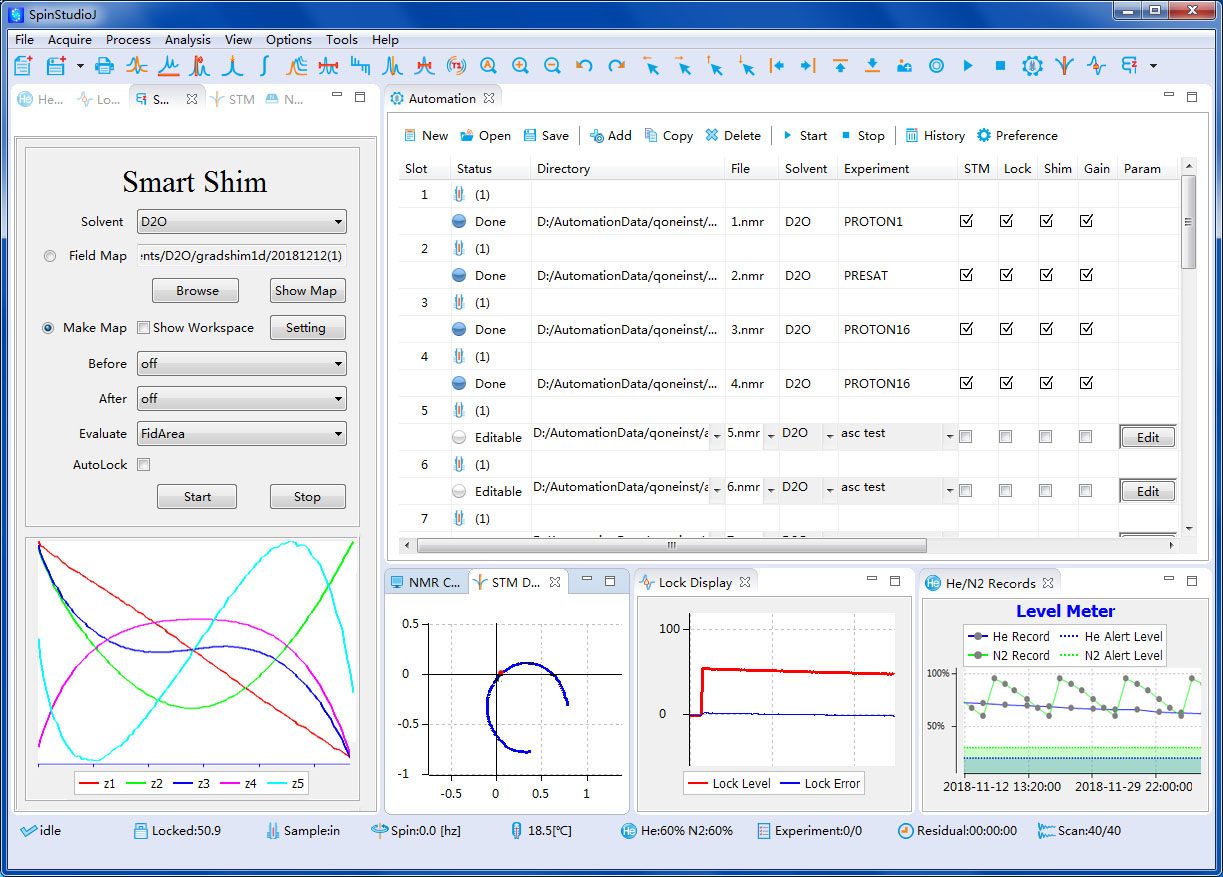Click the undo arrow icon
This screenshot has width=1223, height=877.
click(584, 66)
